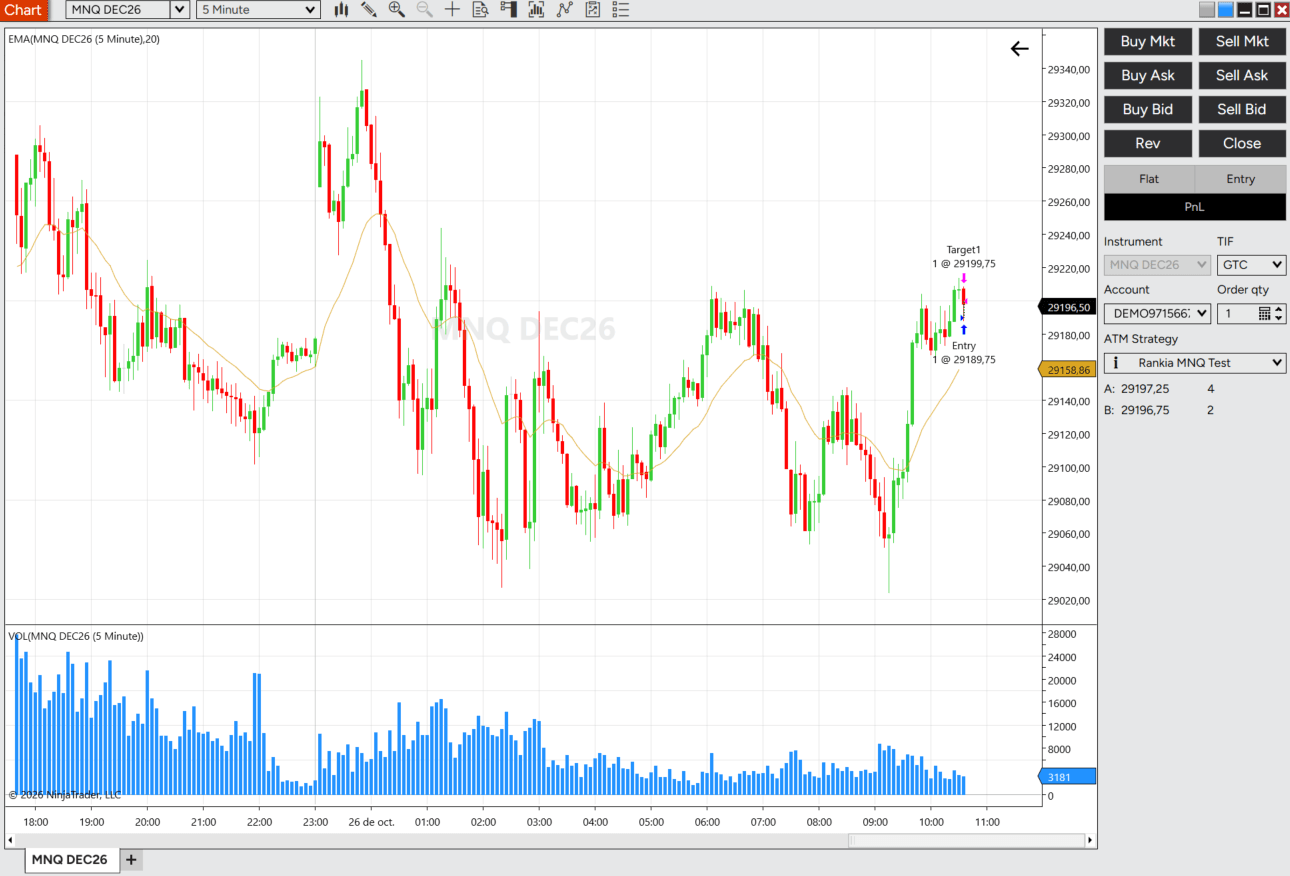The height and width of the screenshot is (876, 1290).
Task: Add a new chart tab with plus
Action: click(131, 860)
